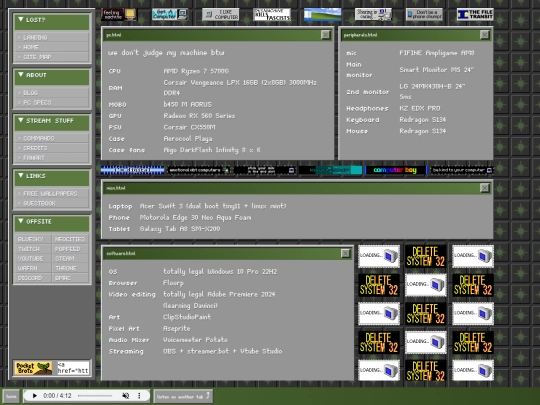
Task: Click 'Floorp' browser value
Action: coord(173,283)
